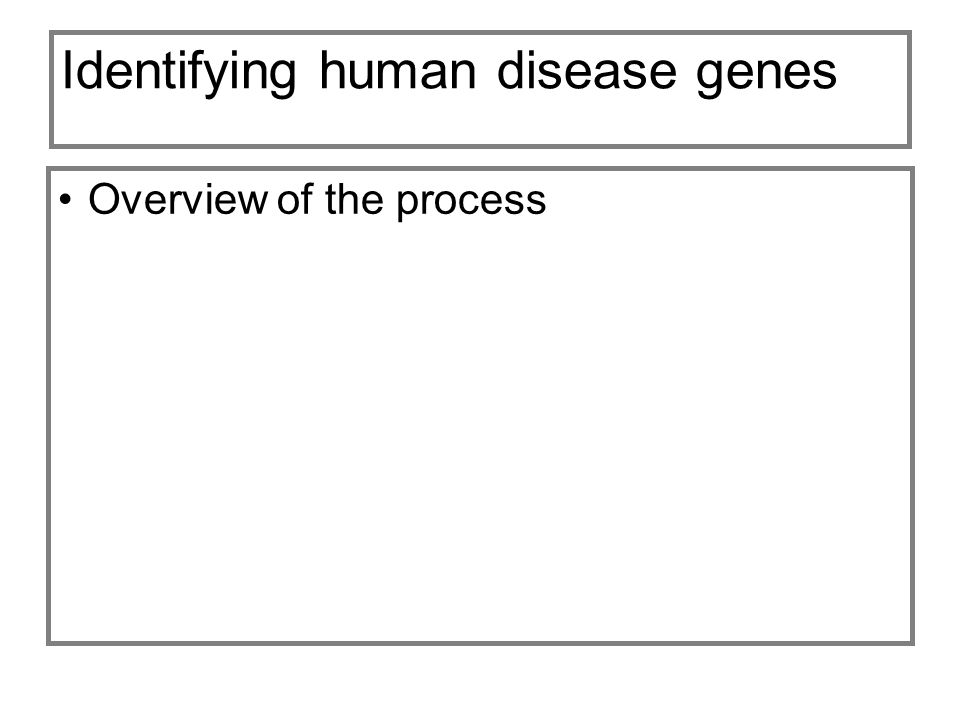Screen dimensions: 960x720
Task: Select the content placeholder's bottom border
Action: tap(481, 643)
